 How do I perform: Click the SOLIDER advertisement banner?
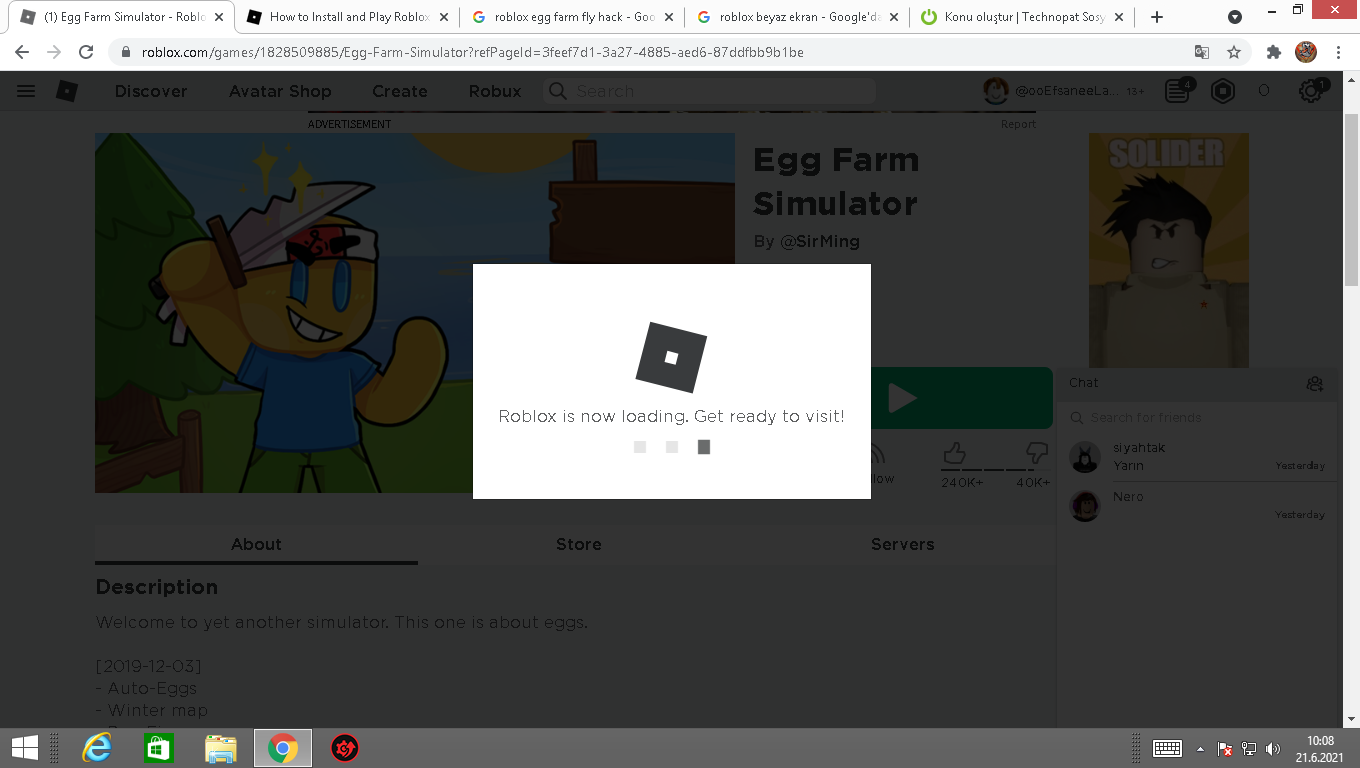coord(1168,250)
